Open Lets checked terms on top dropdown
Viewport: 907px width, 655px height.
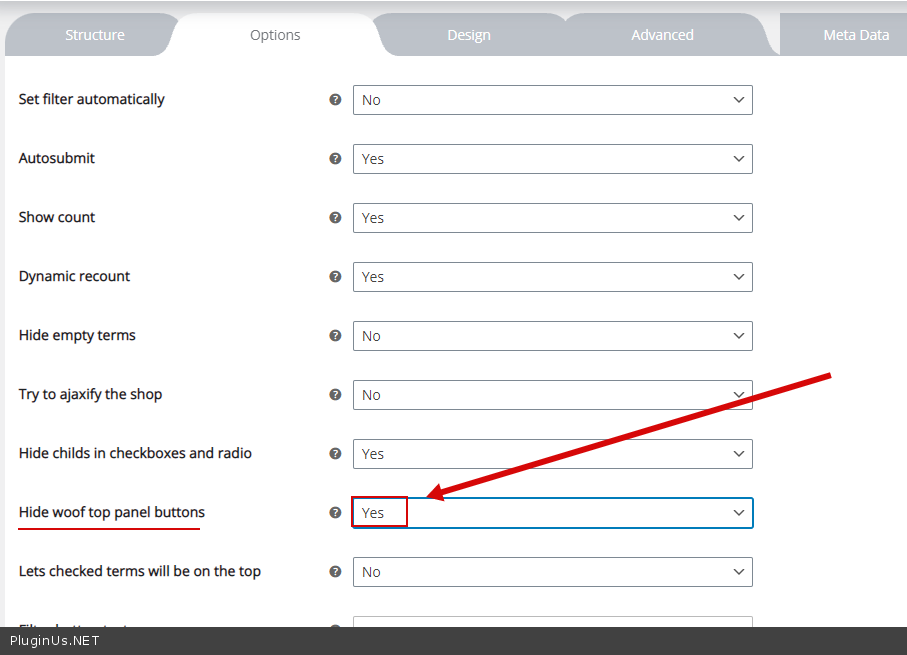(552, 572)
